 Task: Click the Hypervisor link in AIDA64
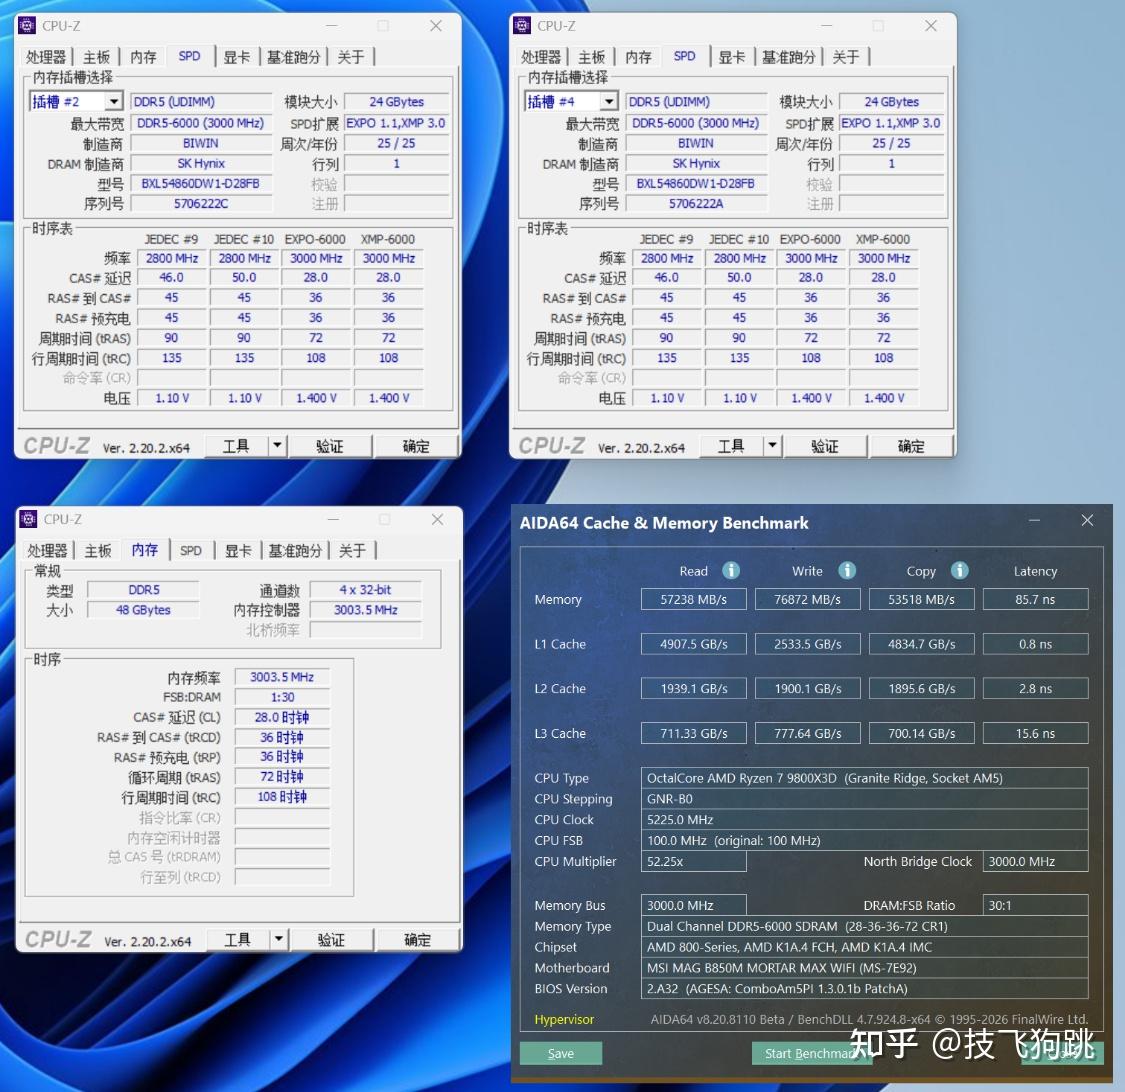pos(564,1019)
